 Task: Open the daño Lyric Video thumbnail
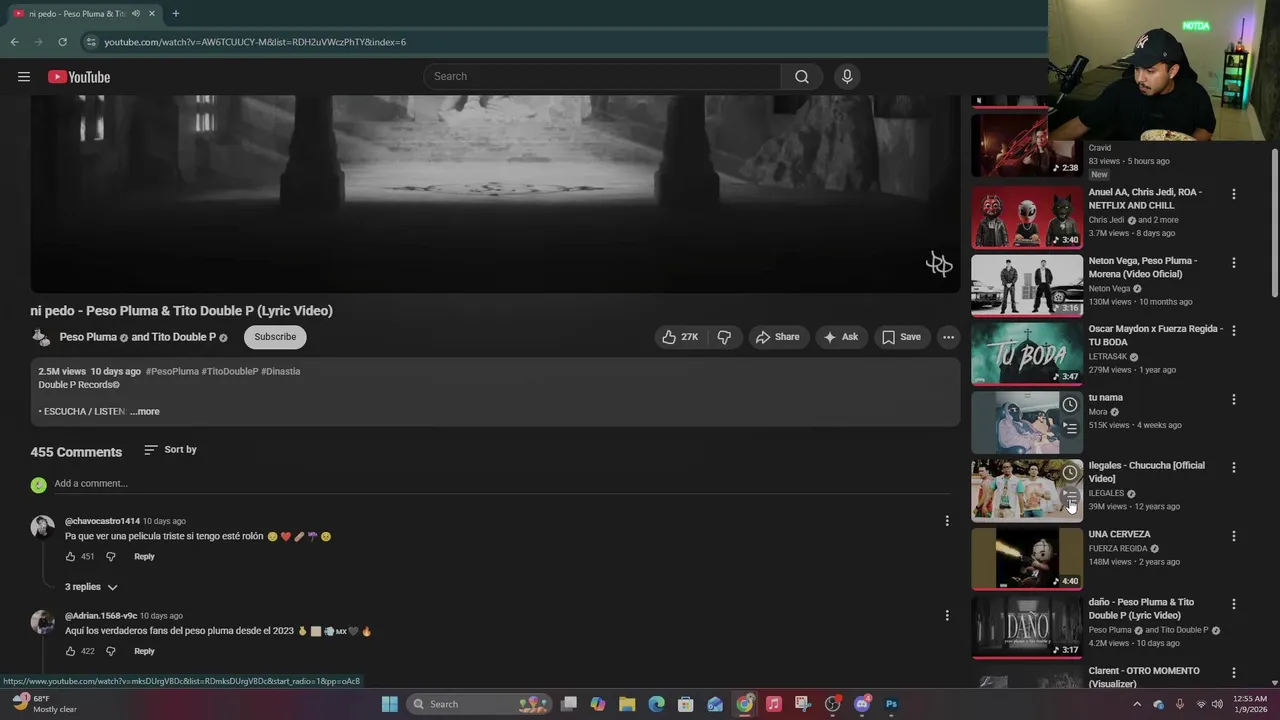coord(1027,627)
